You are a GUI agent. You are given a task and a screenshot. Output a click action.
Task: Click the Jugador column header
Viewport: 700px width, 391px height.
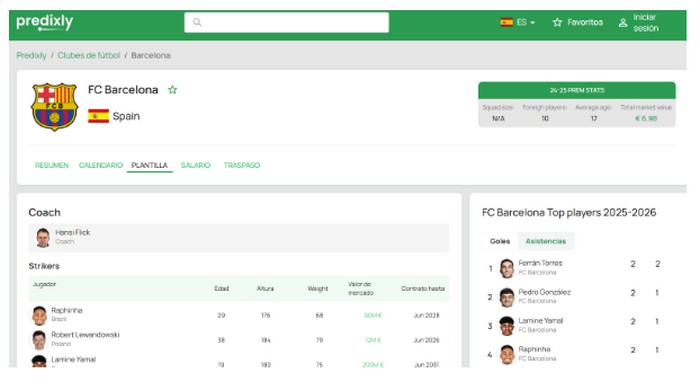tap(44, 284)
